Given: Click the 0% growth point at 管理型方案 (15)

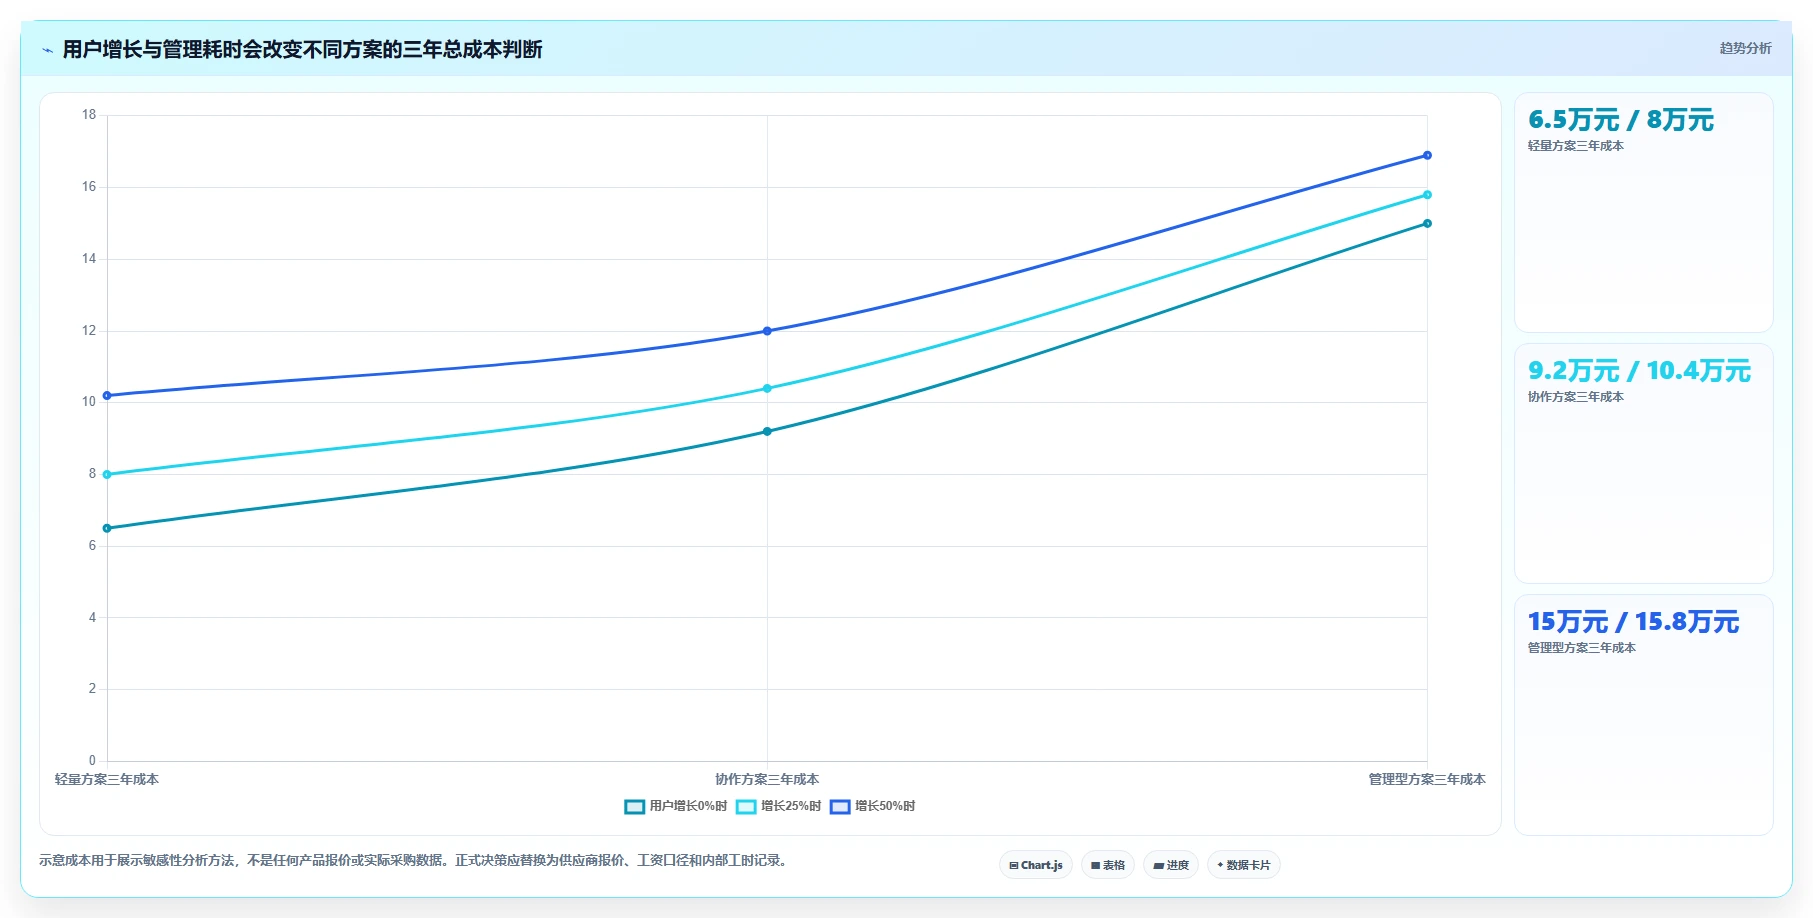Looking at the screenshot, I should tap(1427, 223).
